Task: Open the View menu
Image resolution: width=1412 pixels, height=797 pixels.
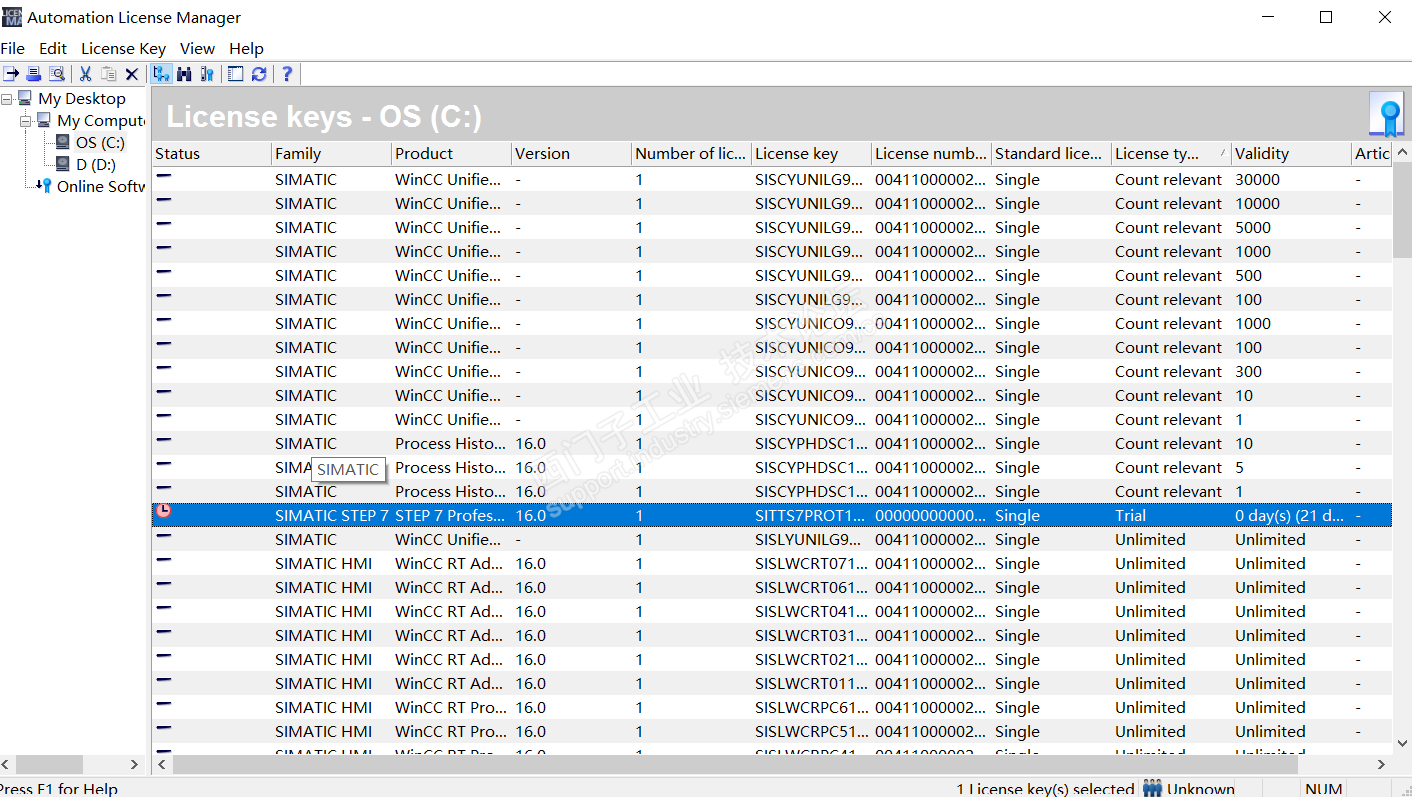Action: pyautogui.click(x=197, y=48)
